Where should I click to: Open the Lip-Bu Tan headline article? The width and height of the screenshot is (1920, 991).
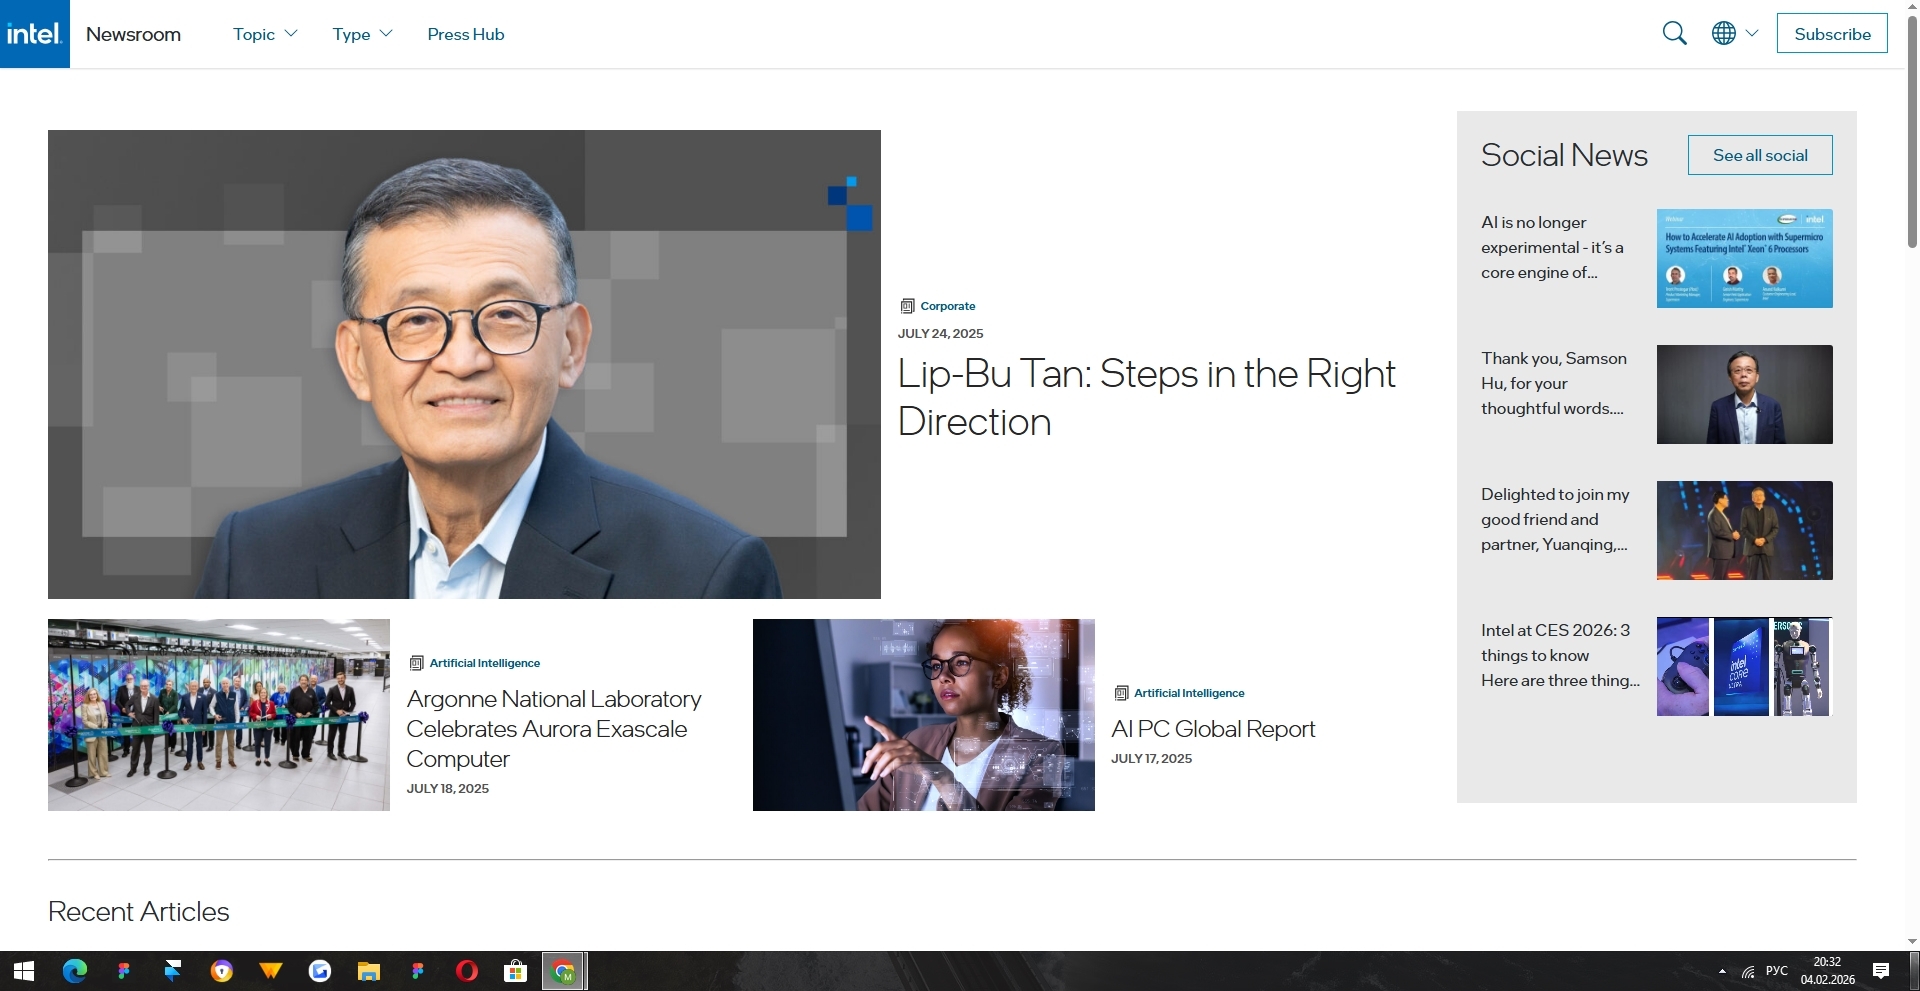[1146, 397]
